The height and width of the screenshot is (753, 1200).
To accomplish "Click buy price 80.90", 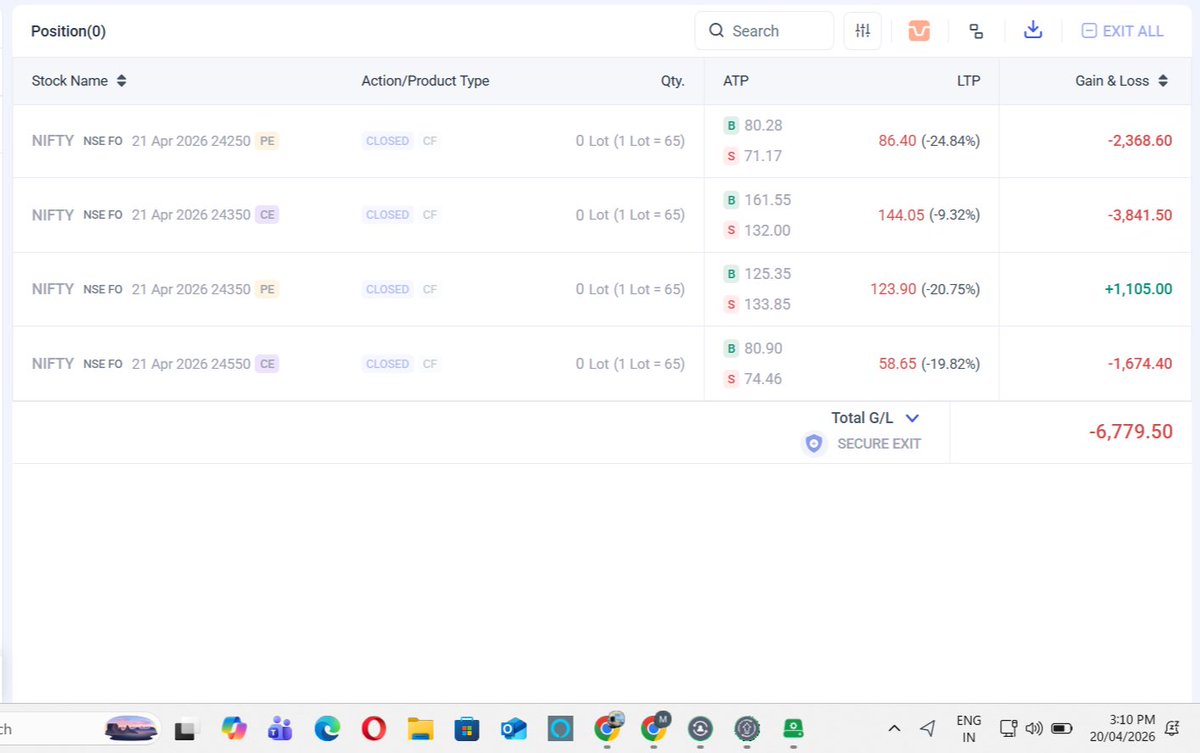I will [763, 348].
